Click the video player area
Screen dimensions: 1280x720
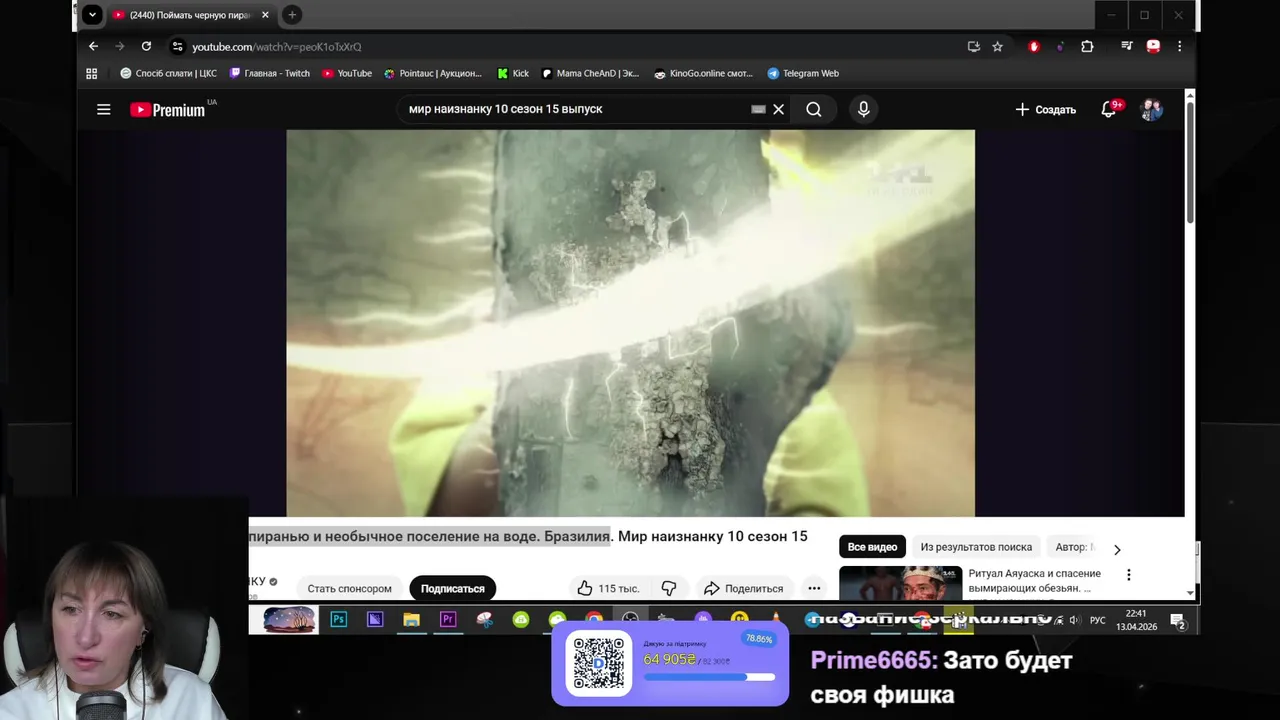click(630, 323)
